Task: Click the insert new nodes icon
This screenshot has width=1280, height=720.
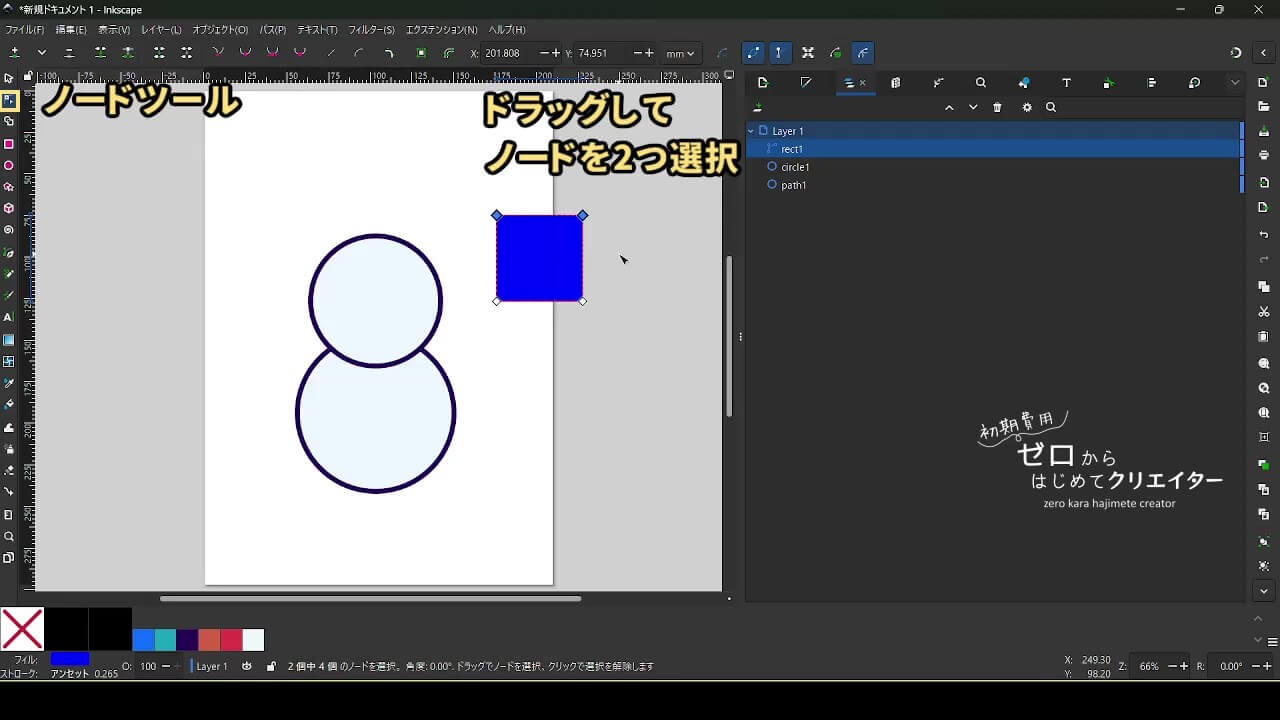Action: coord(14,53)
